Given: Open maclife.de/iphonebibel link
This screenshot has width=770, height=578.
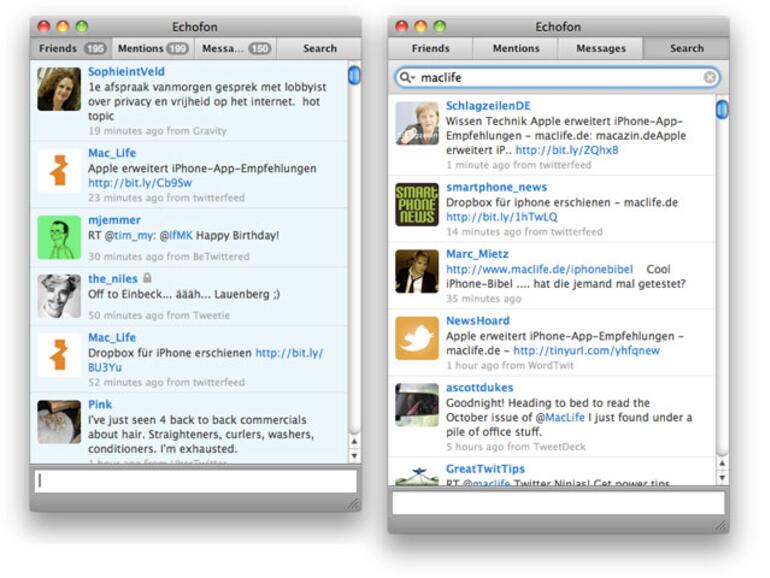Looking at the screenshot, I should click(x=539, y=270).
